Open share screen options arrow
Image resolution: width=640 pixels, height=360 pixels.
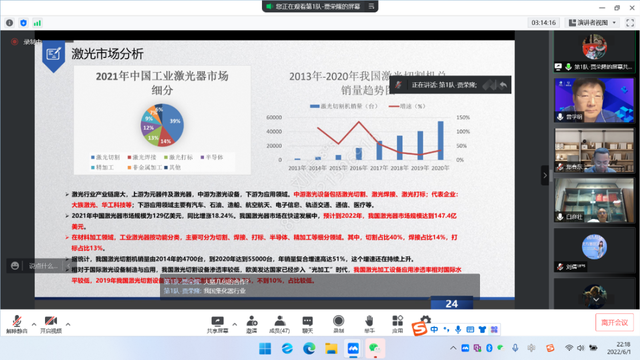[x=235, y=324]
